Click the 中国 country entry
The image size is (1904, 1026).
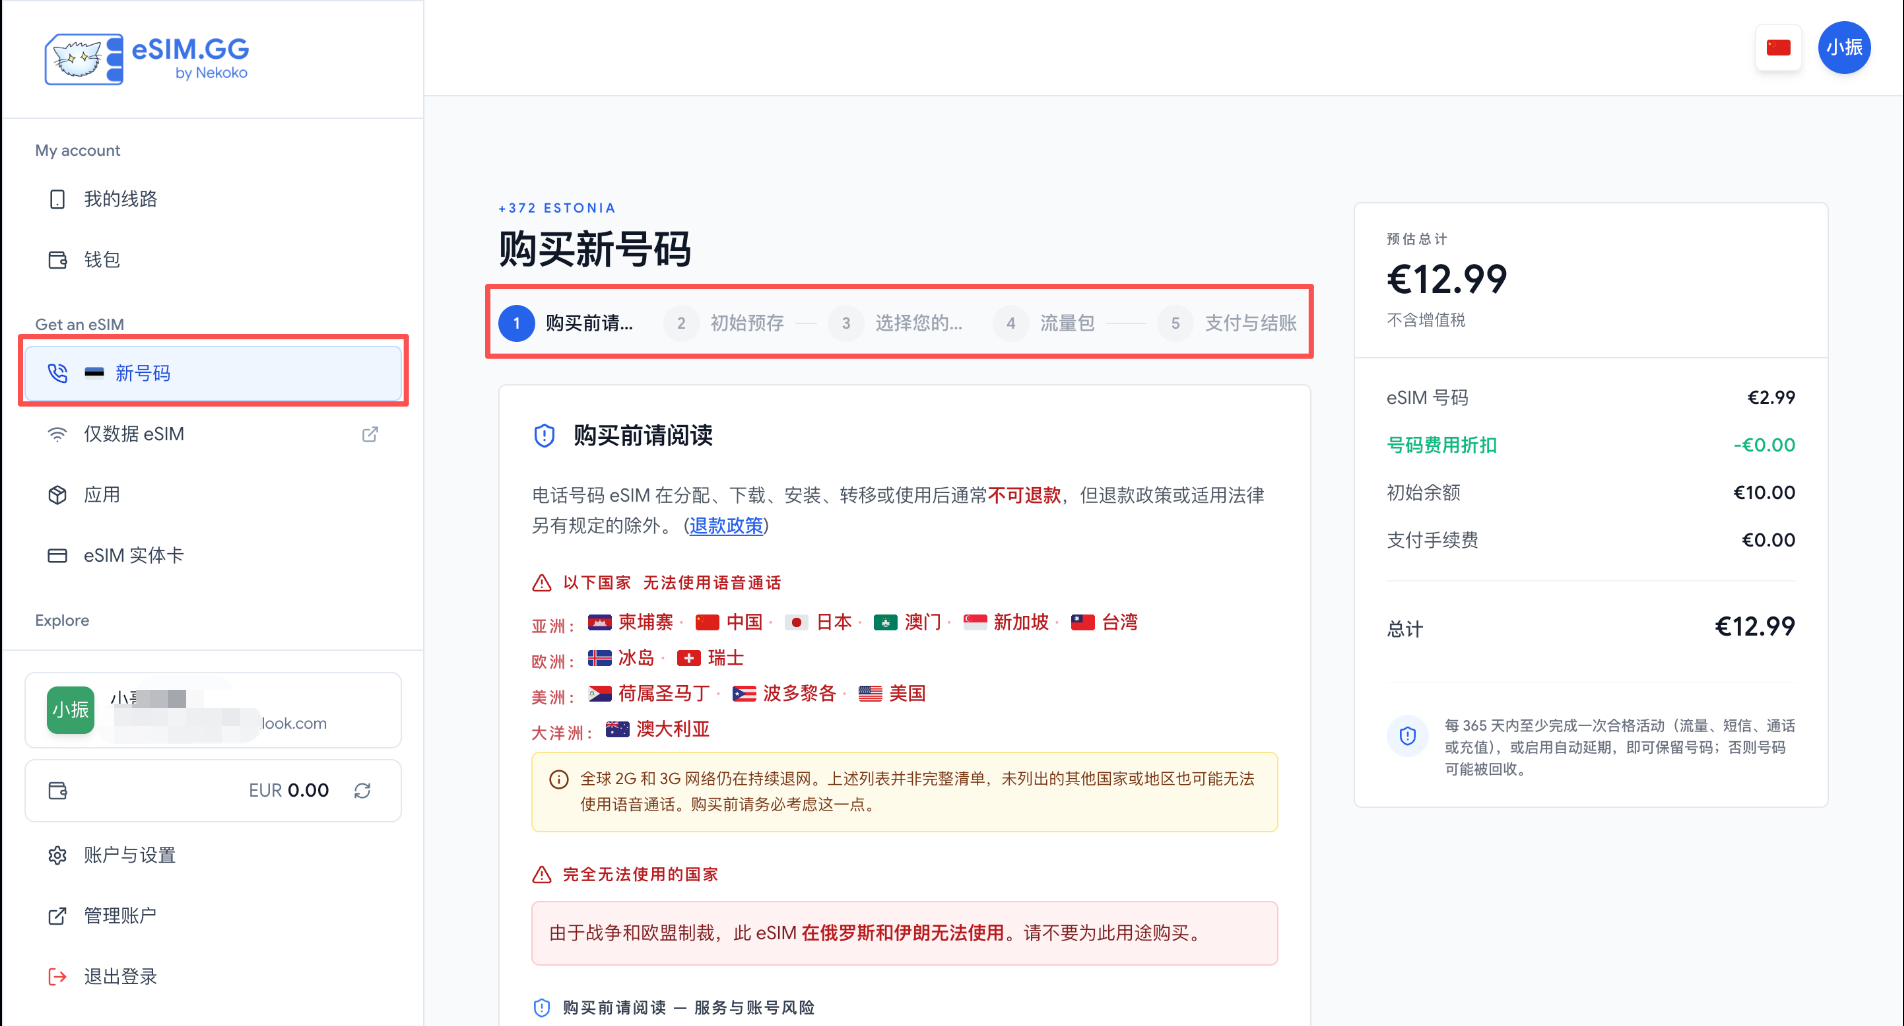point(729,622)
